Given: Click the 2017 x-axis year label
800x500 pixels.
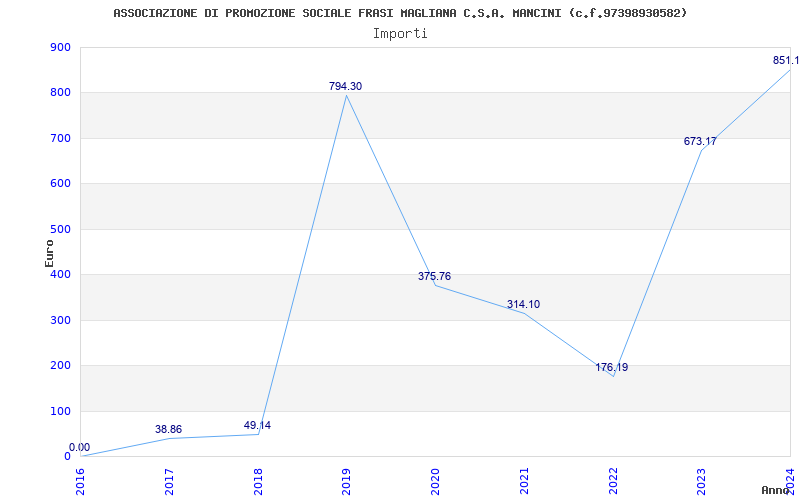Looking at the screenshot, I should pyautogui.click(x=169, y=481).
